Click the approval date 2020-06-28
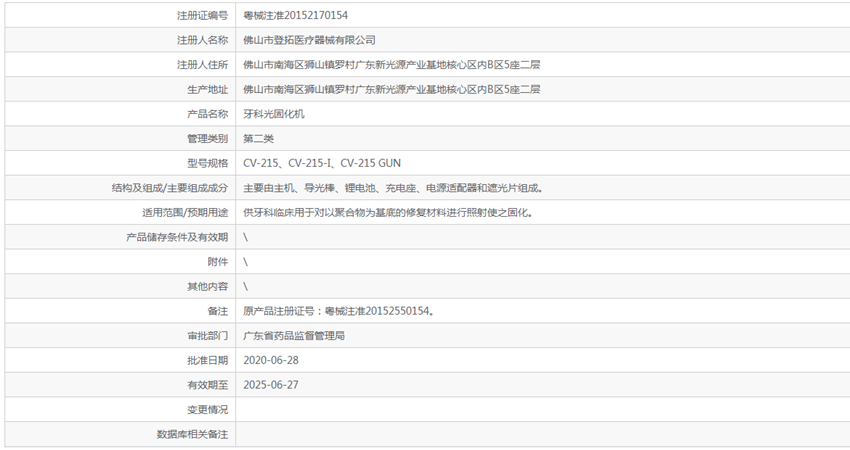Viewport: 850px width, 450px height. pyautogui.click(x=271, y=360)
